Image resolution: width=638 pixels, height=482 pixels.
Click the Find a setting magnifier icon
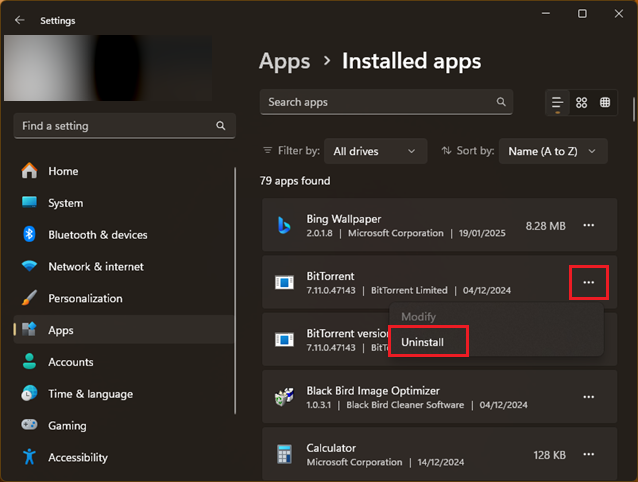221,126
